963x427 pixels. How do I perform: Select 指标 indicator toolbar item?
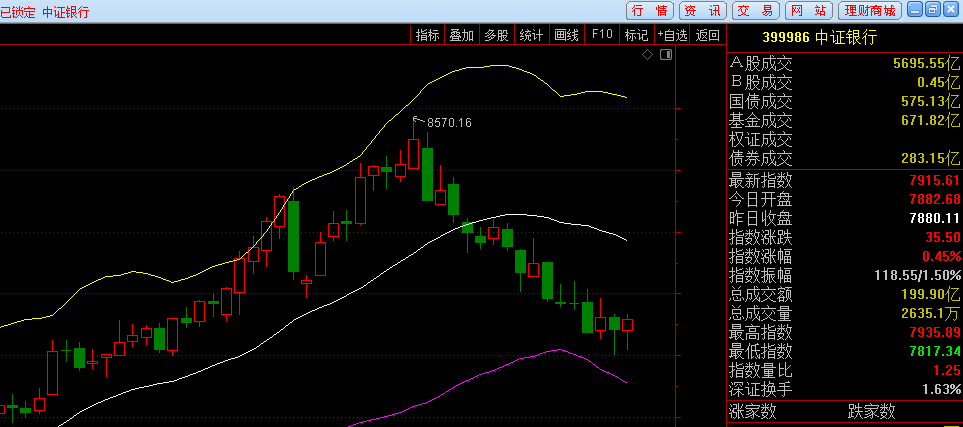click(x=428, y=35)
